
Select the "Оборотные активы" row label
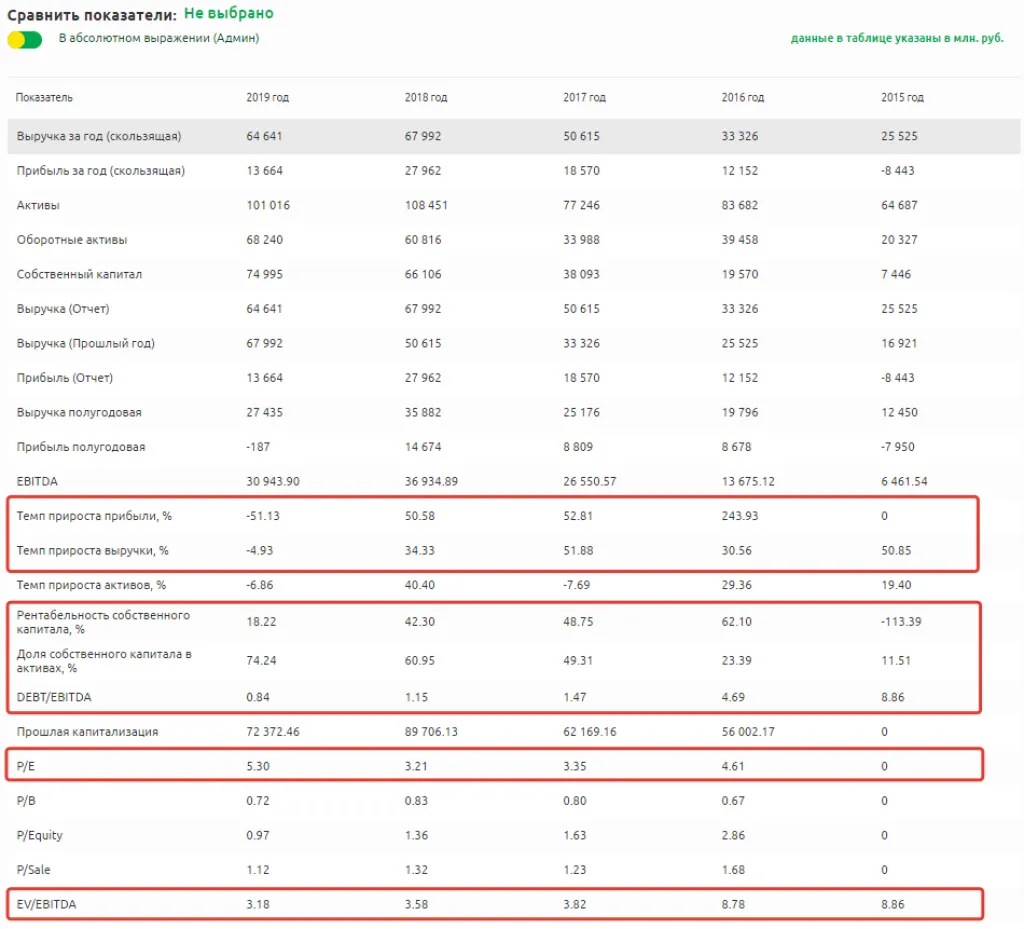[x=72, y=240]
